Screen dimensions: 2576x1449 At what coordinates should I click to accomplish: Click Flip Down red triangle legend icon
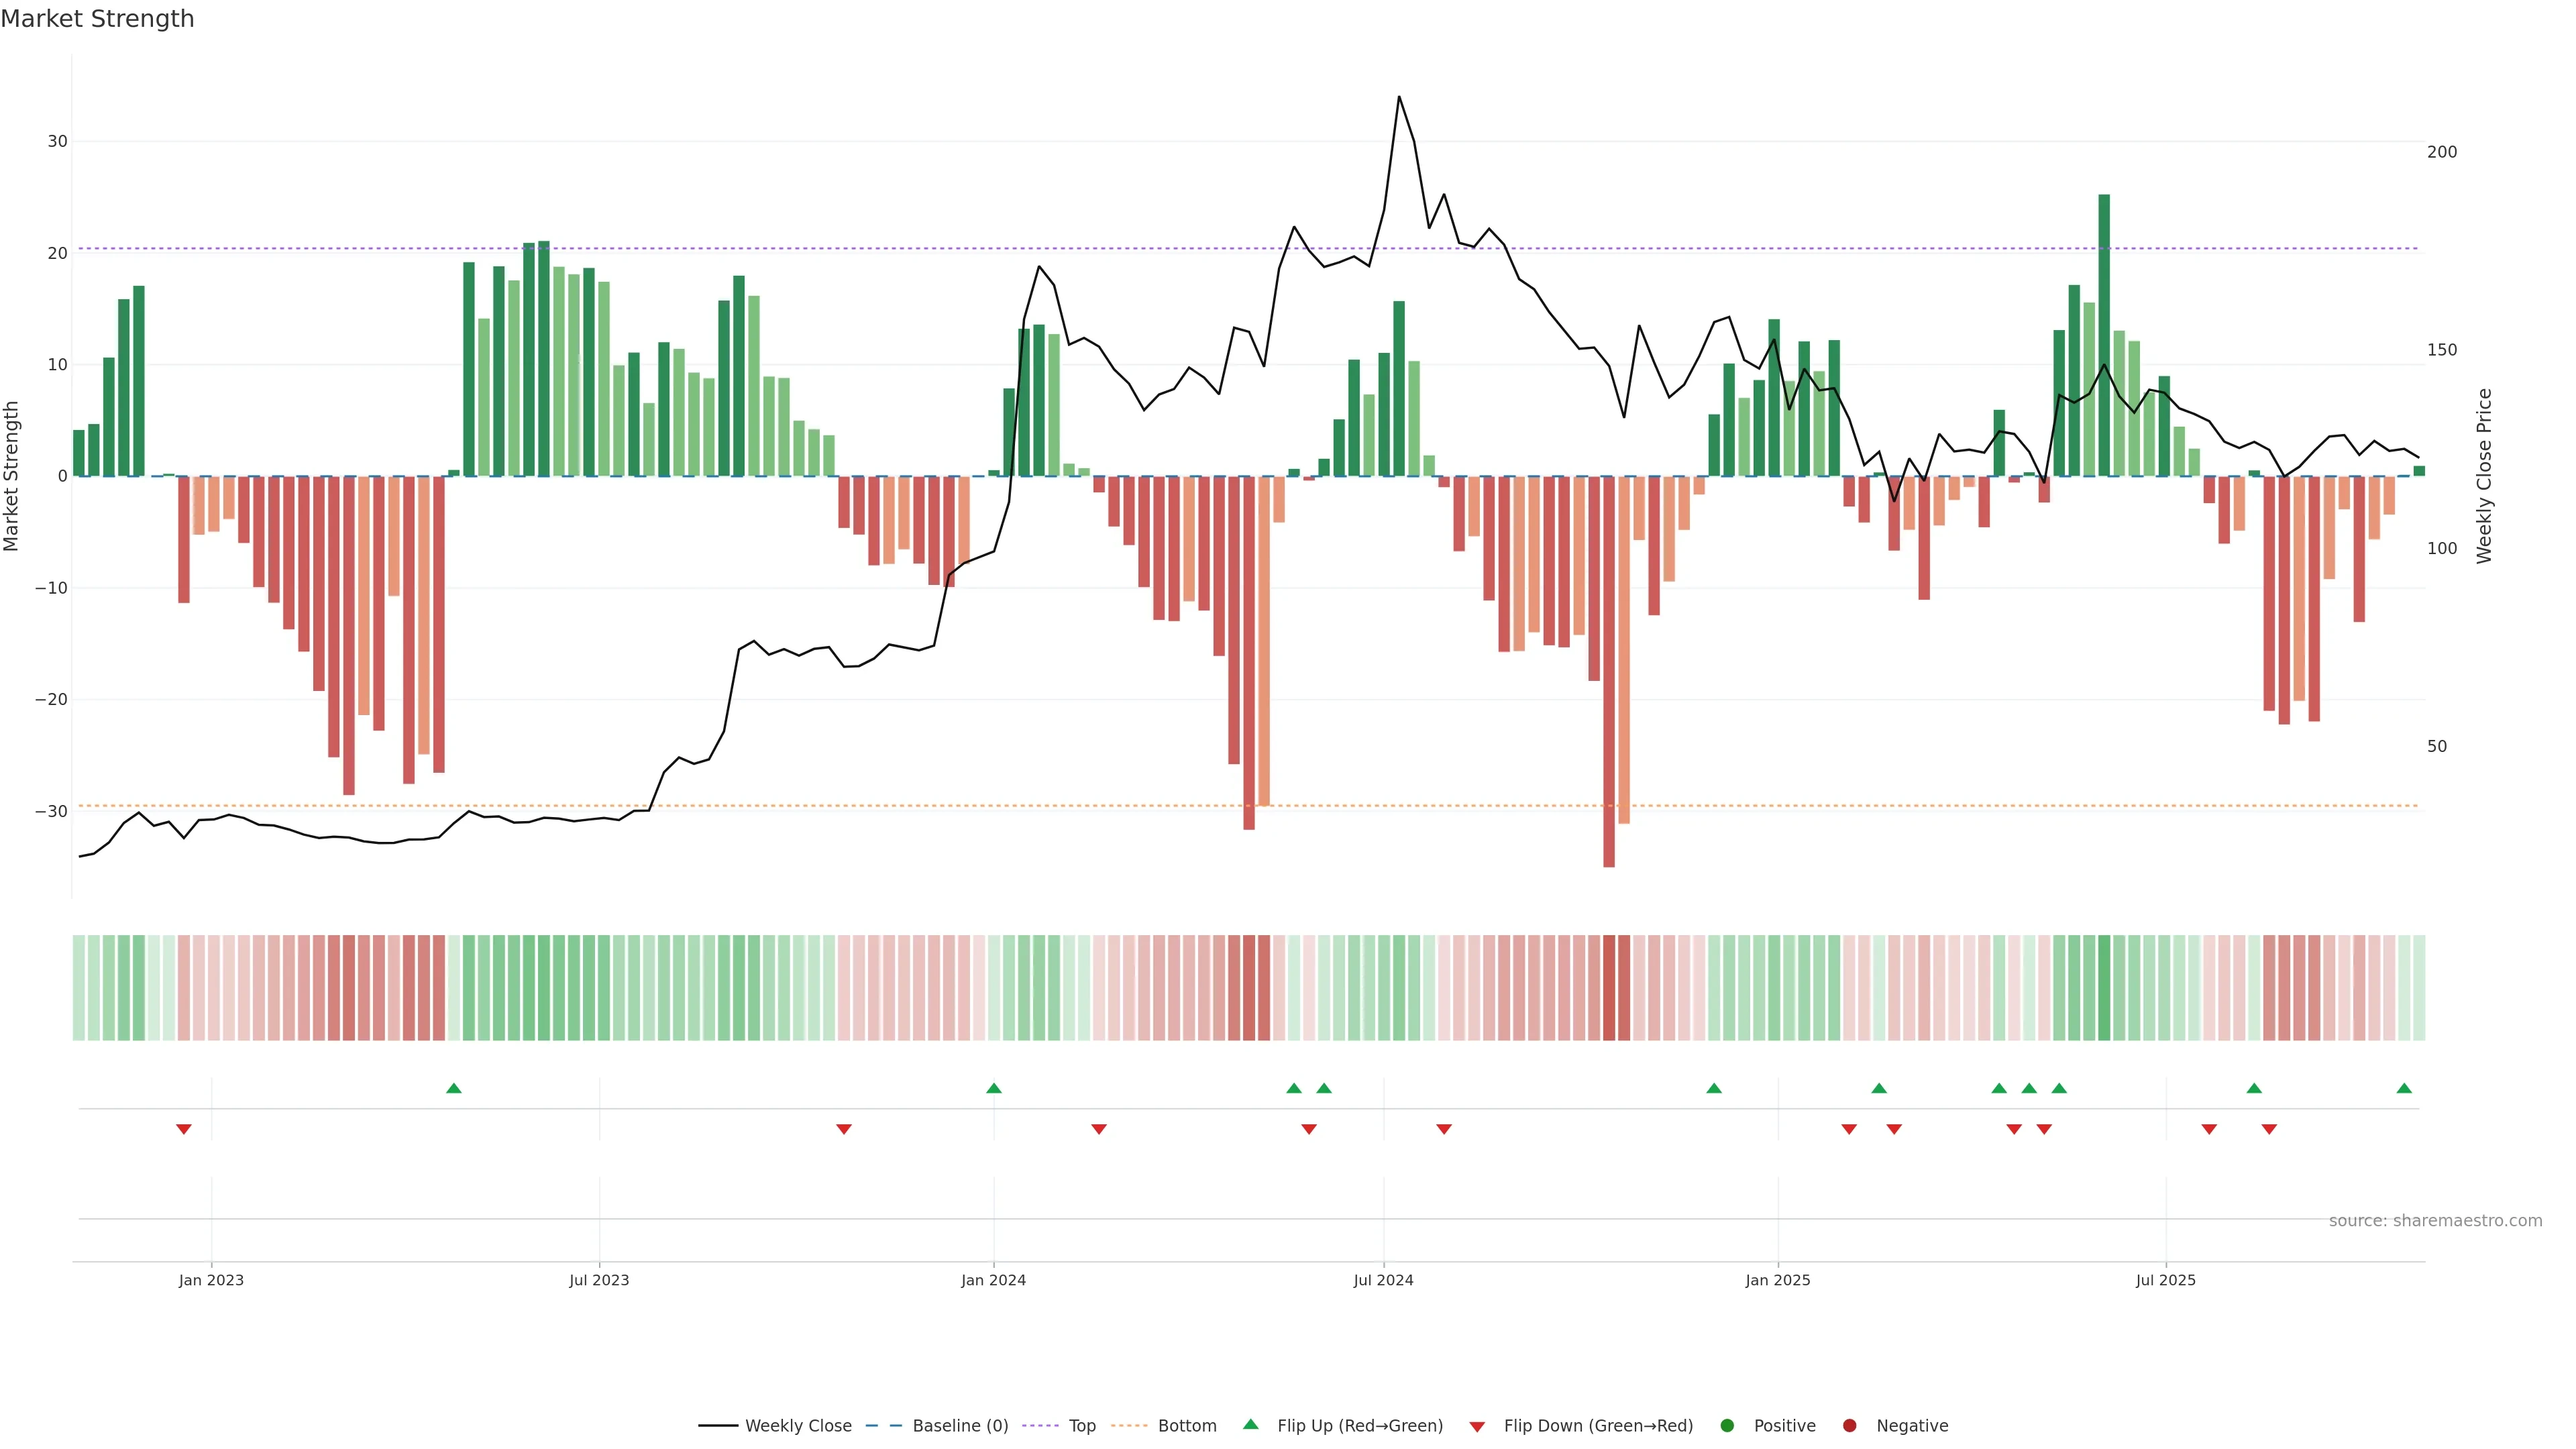point(1477,1427)
